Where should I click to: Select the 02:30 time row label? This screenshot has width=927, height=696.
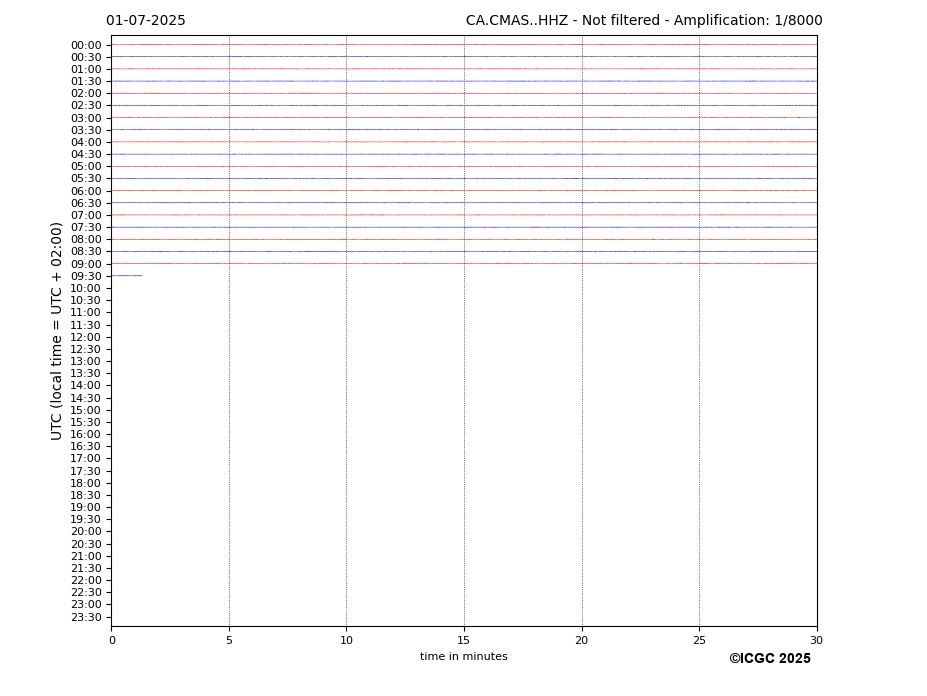coord(86,106)
